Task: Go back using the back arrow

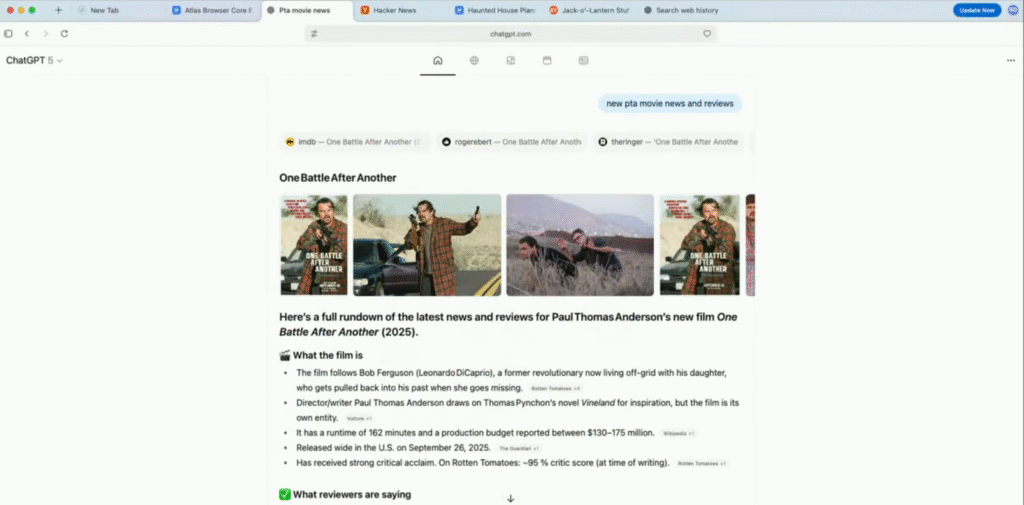Action: [x=27, y=33]
